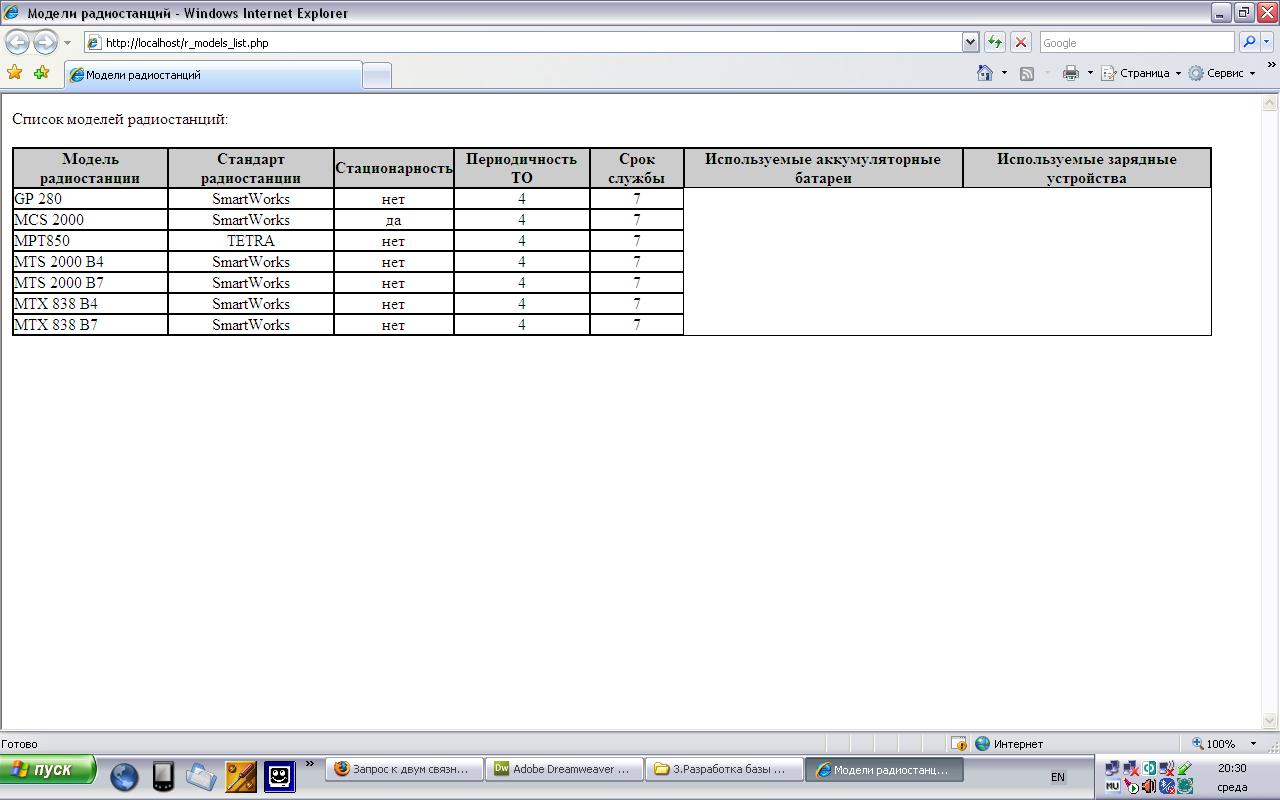Click the address bar with localhost URL
This screenshot has height=800, width=1280.
[522, 43]
